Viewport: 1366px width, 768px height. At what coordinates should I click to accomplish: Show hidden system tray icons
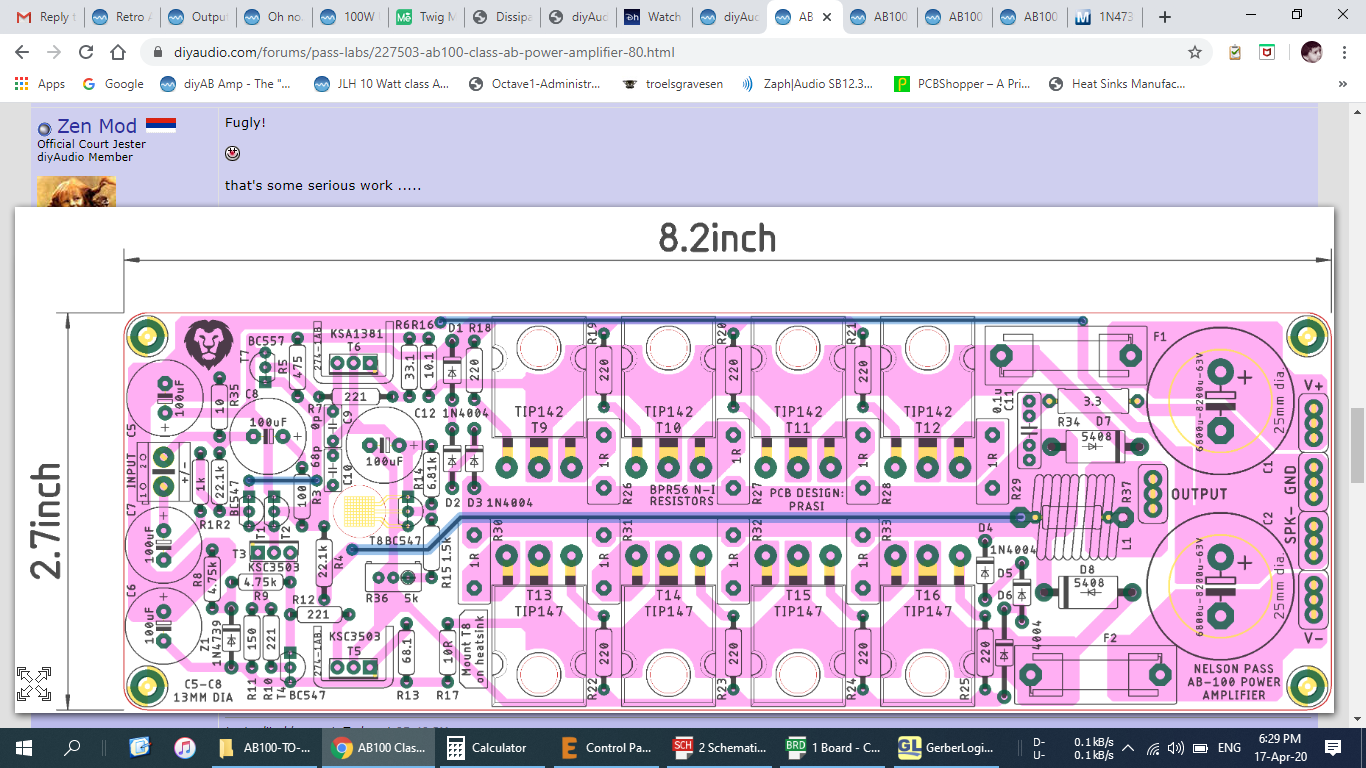[x=1129, y=748]
